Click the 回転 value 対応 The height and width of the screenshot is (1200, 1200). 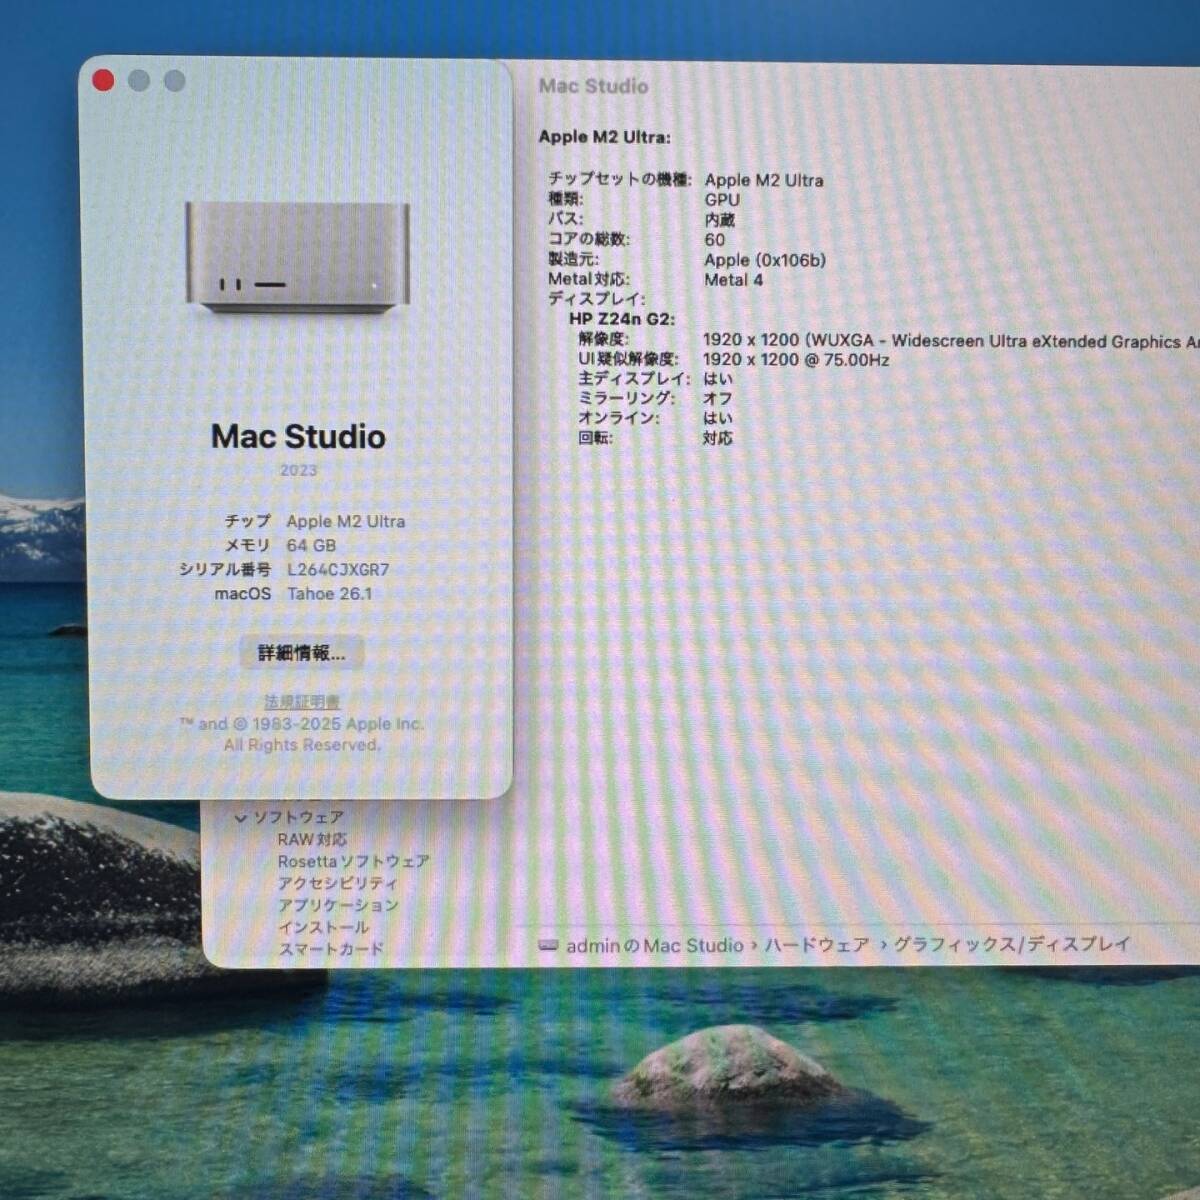(718, 438)
